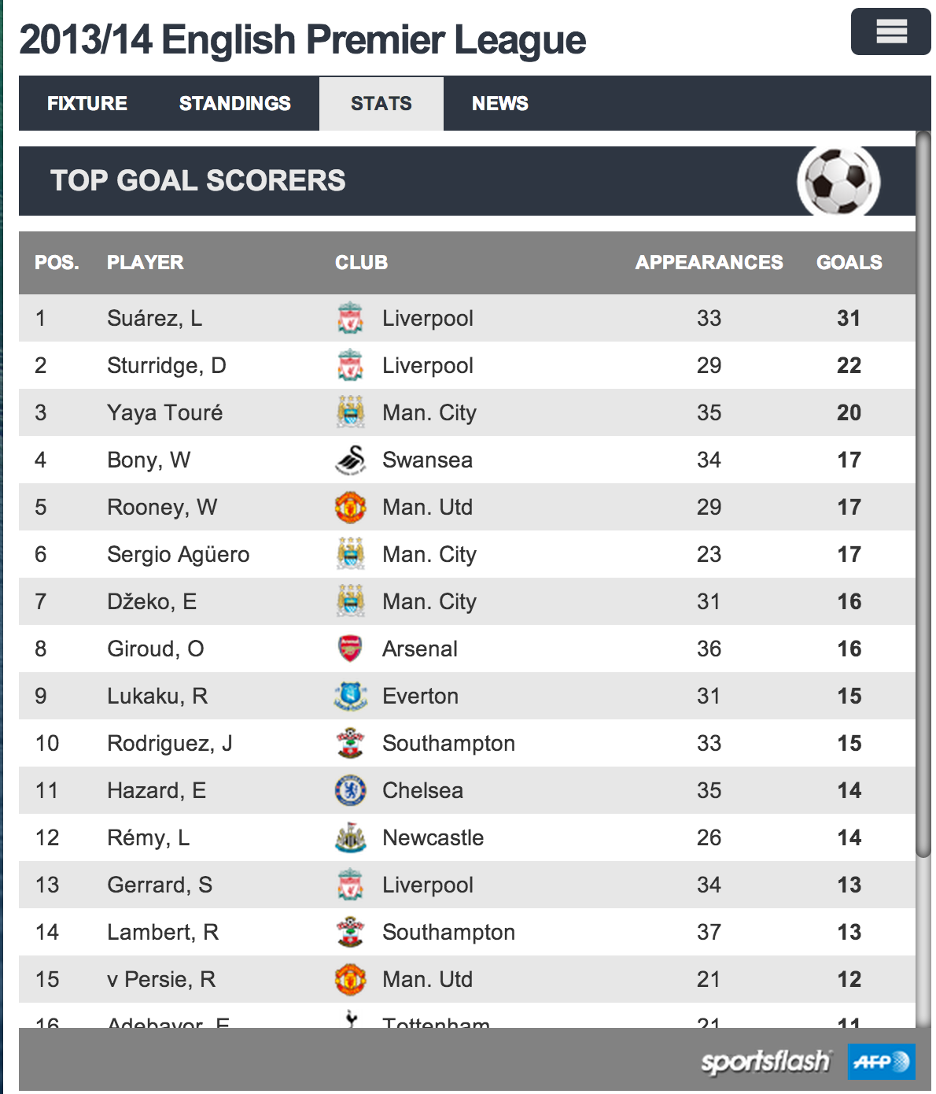Click Man. Utd crest beside Rooney
Screen dimensions: 936x1094
pyautogui.click(x=350, y=507)
